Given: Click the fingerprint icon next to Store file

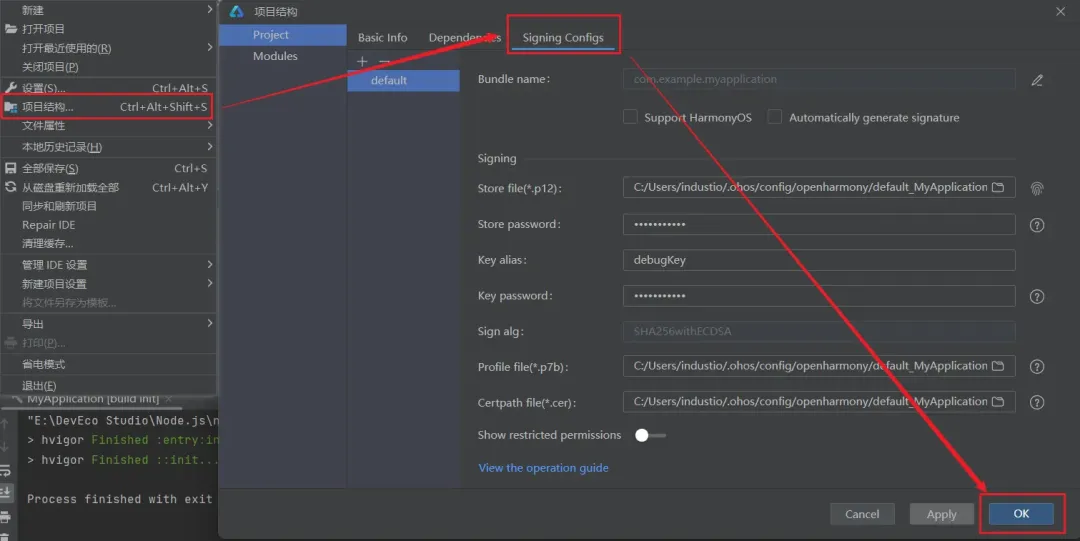Looking at the screenshot, I should (x=1037, y=188).
